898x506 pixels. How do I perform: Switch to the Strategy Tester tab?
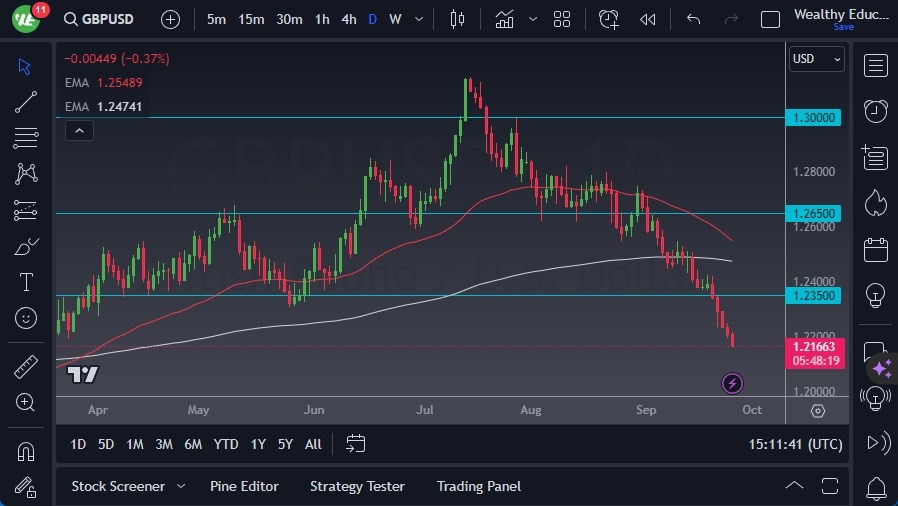click(x=357, y=487)
